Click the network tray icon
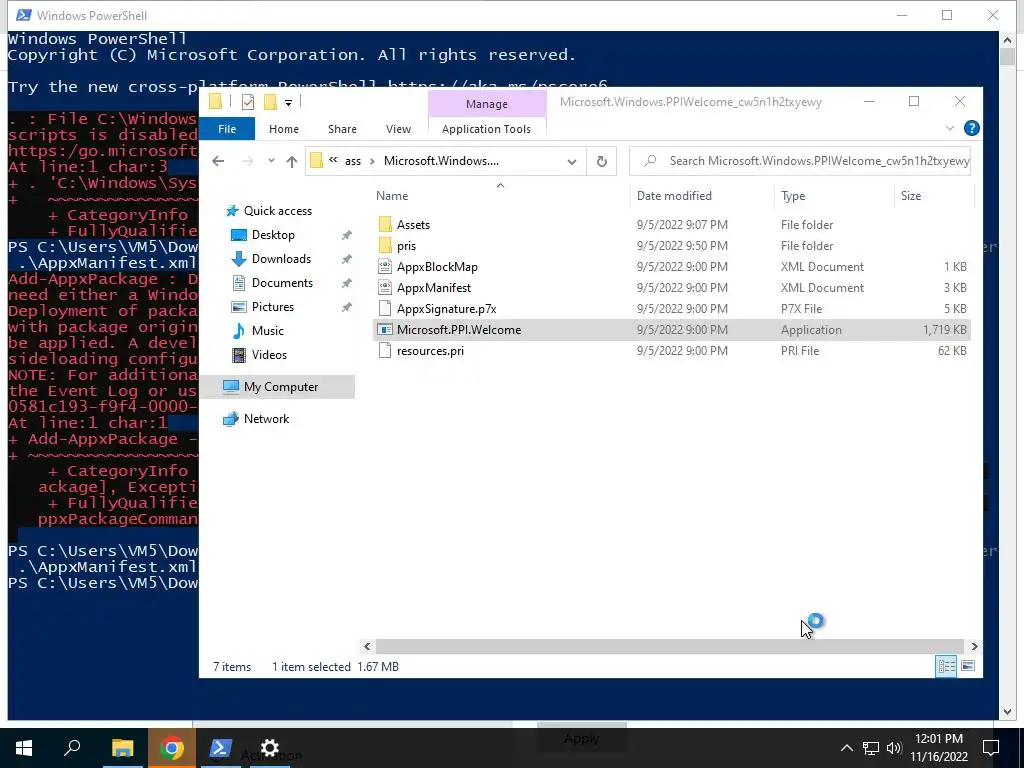Viewport: 1024px width, 768px height. coord(871,748)
